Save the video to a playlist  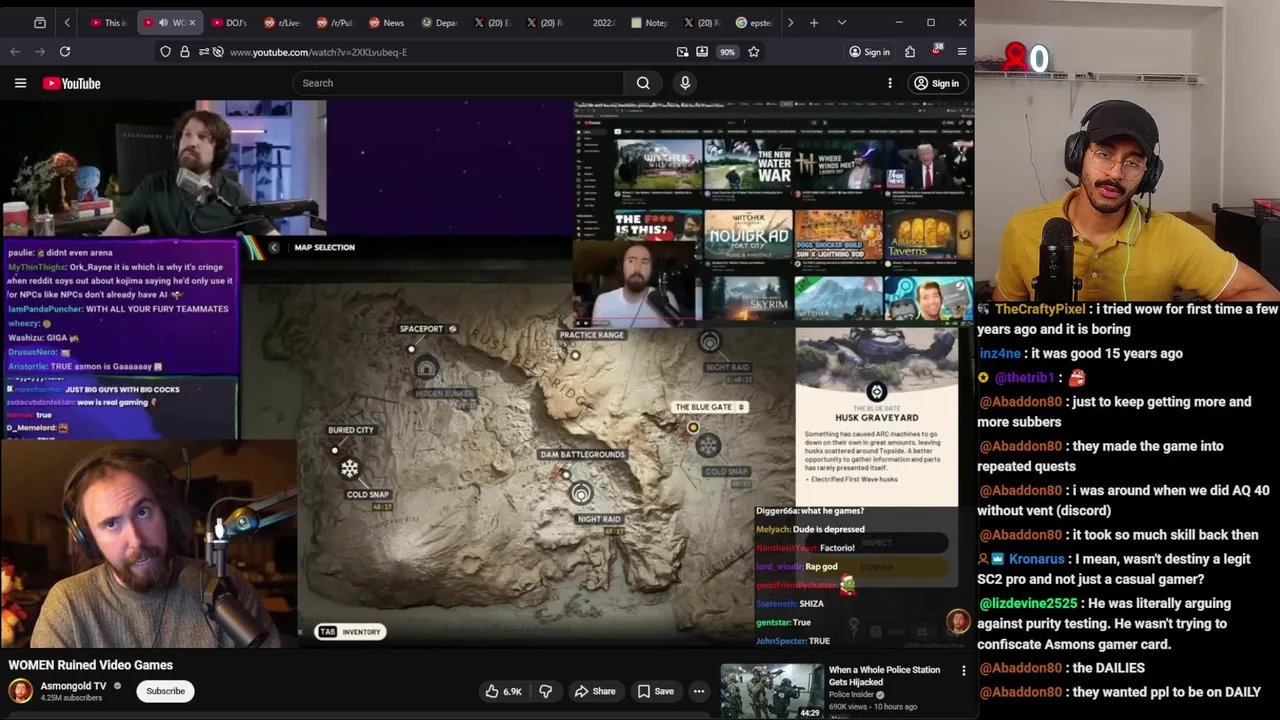656,691
